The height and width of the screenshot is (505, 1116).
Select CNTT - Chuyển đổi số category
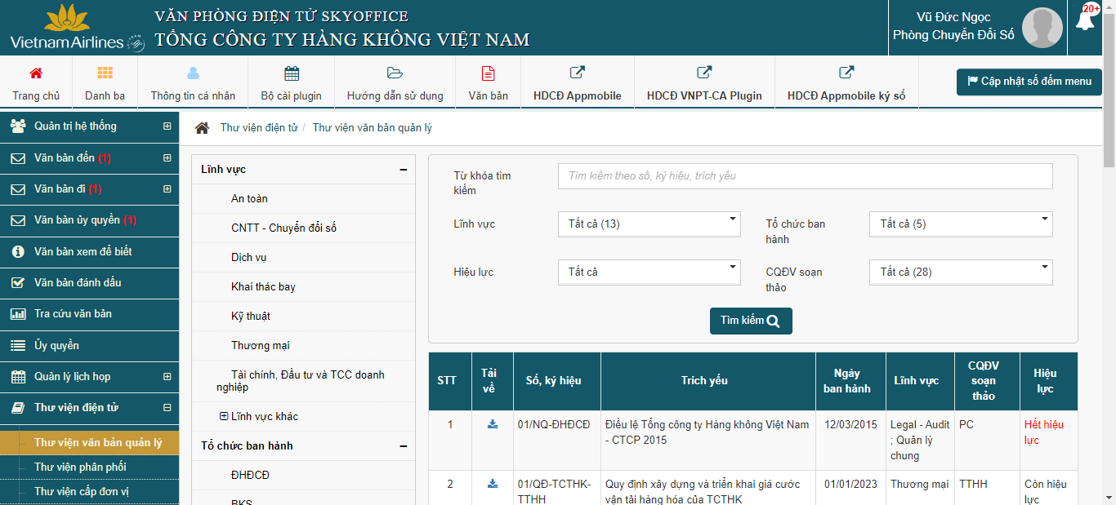tap(284, 228)
